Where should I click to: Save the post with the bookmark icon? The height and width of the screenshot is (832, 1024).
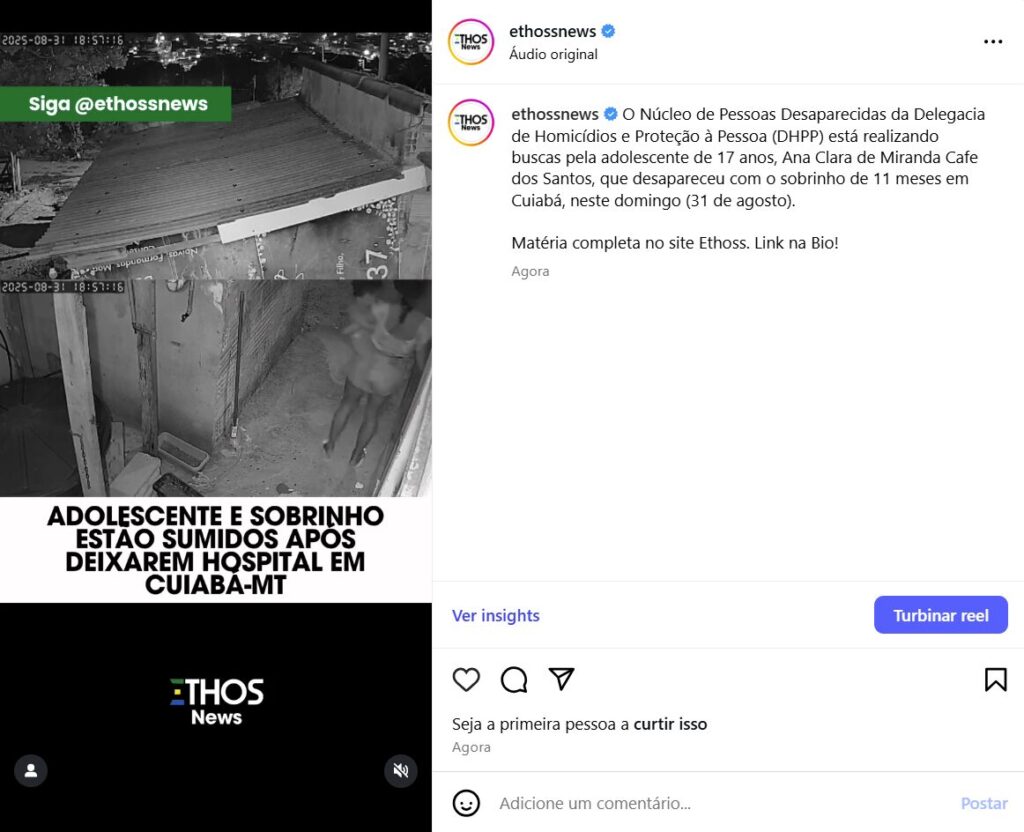(x=995, y=679)
